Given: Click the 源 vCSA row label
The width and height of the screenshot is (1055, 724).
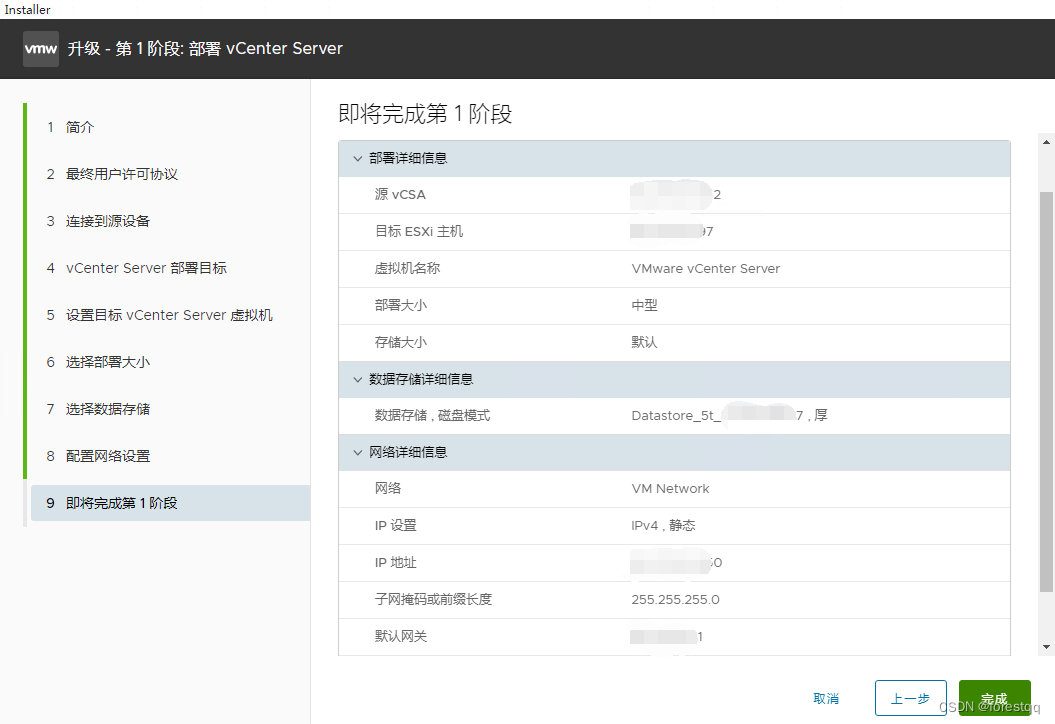Looking at the screenshot, I should [400, 194].
